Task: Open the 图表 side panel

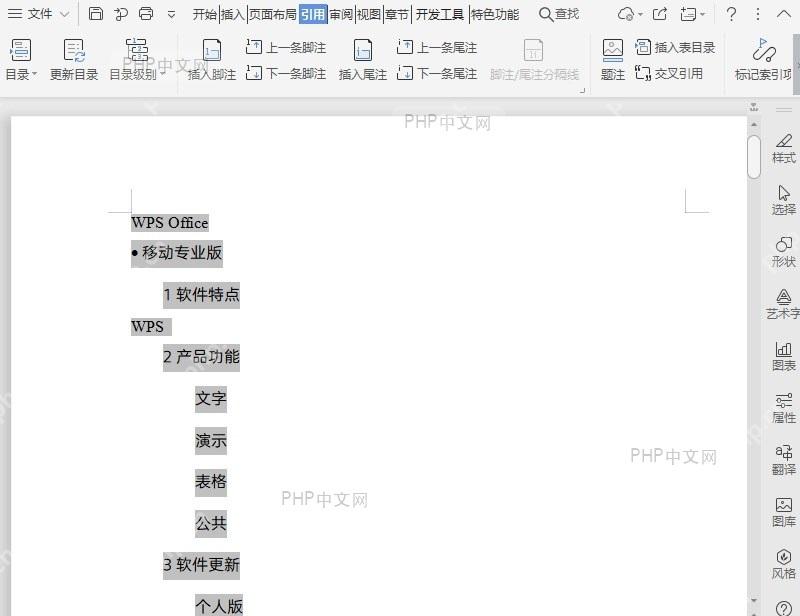Action: [784, 356]
